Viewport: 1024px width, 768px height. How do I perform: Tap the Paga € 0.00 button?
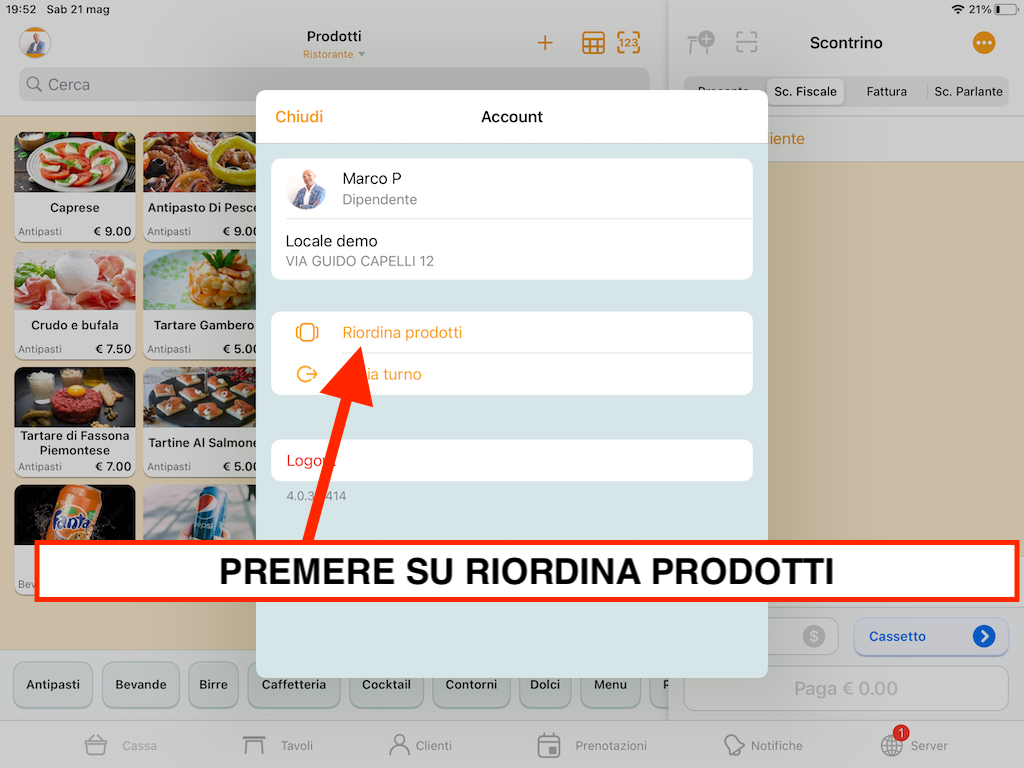click(x=846, y=688)
